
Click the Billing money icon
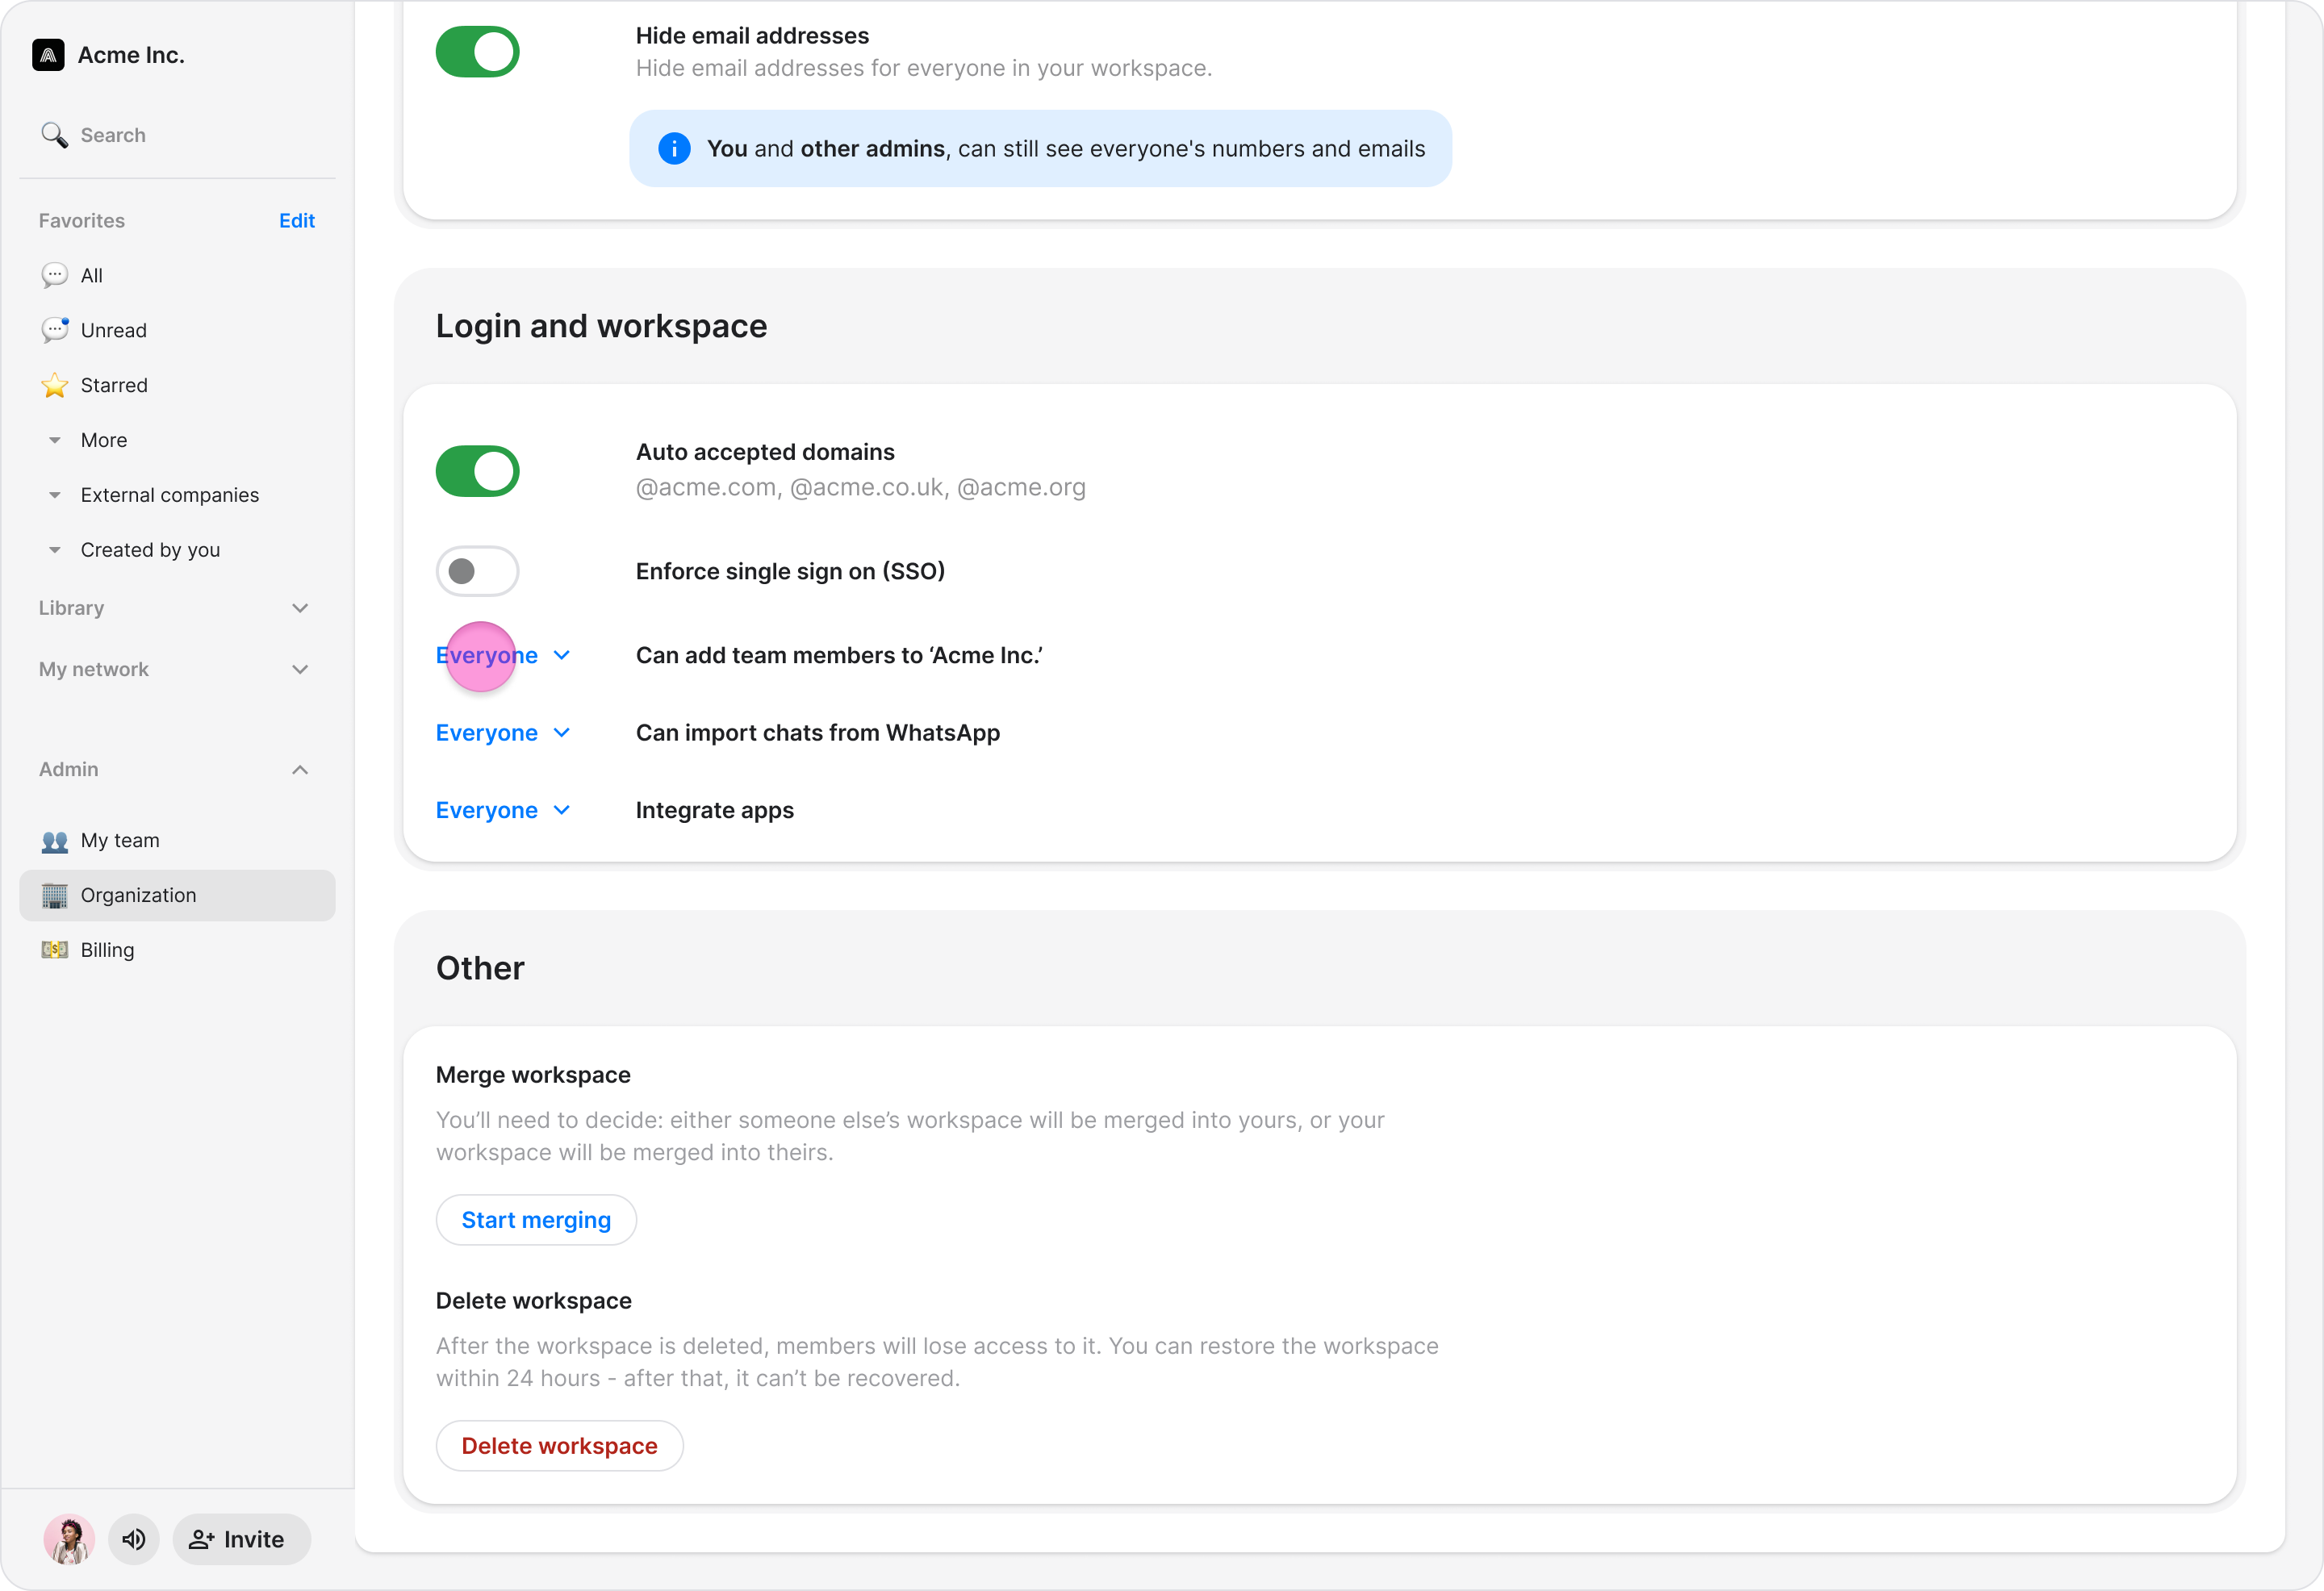point(54,950)
